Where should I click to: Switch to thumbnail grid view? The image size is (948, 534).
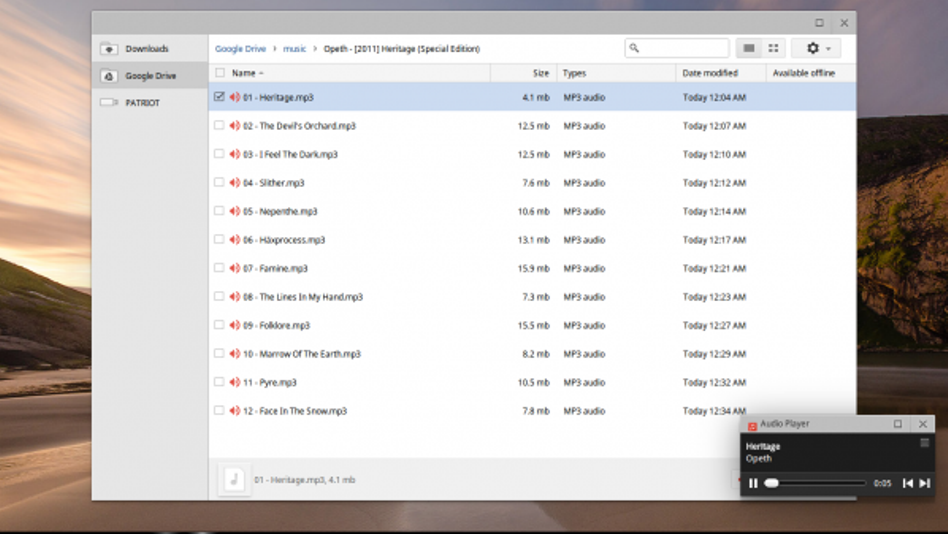point(773,48)
